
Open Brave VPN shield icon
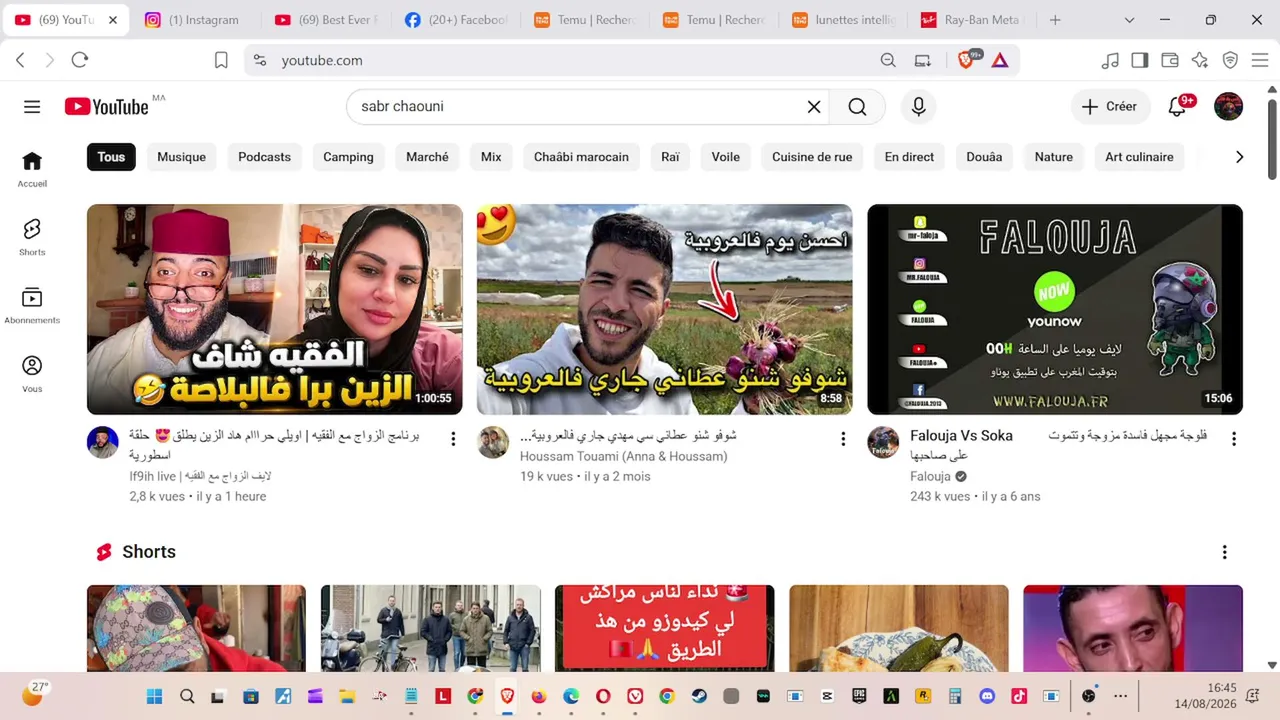coord(1230,60)
